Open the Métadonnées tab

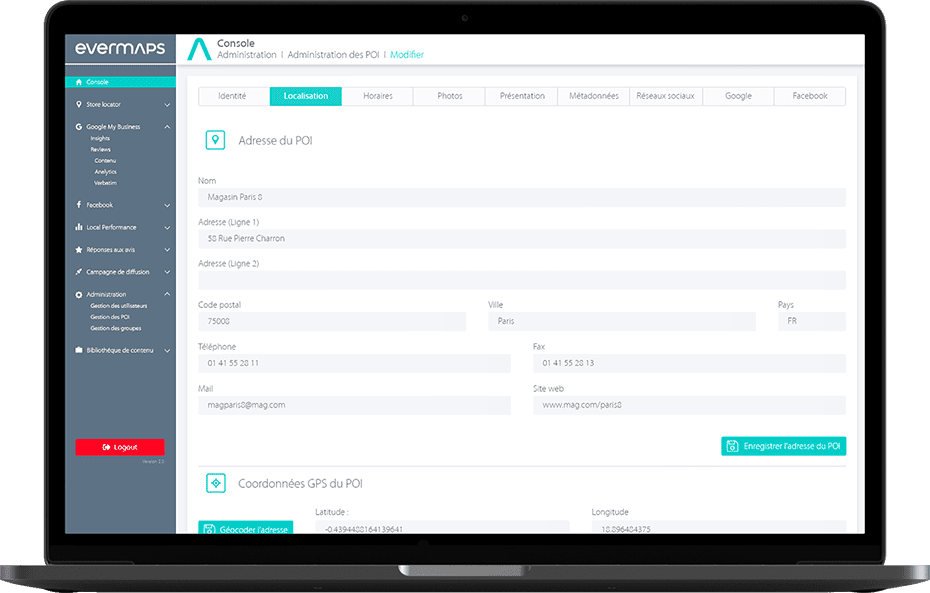(x=593, y=96)
